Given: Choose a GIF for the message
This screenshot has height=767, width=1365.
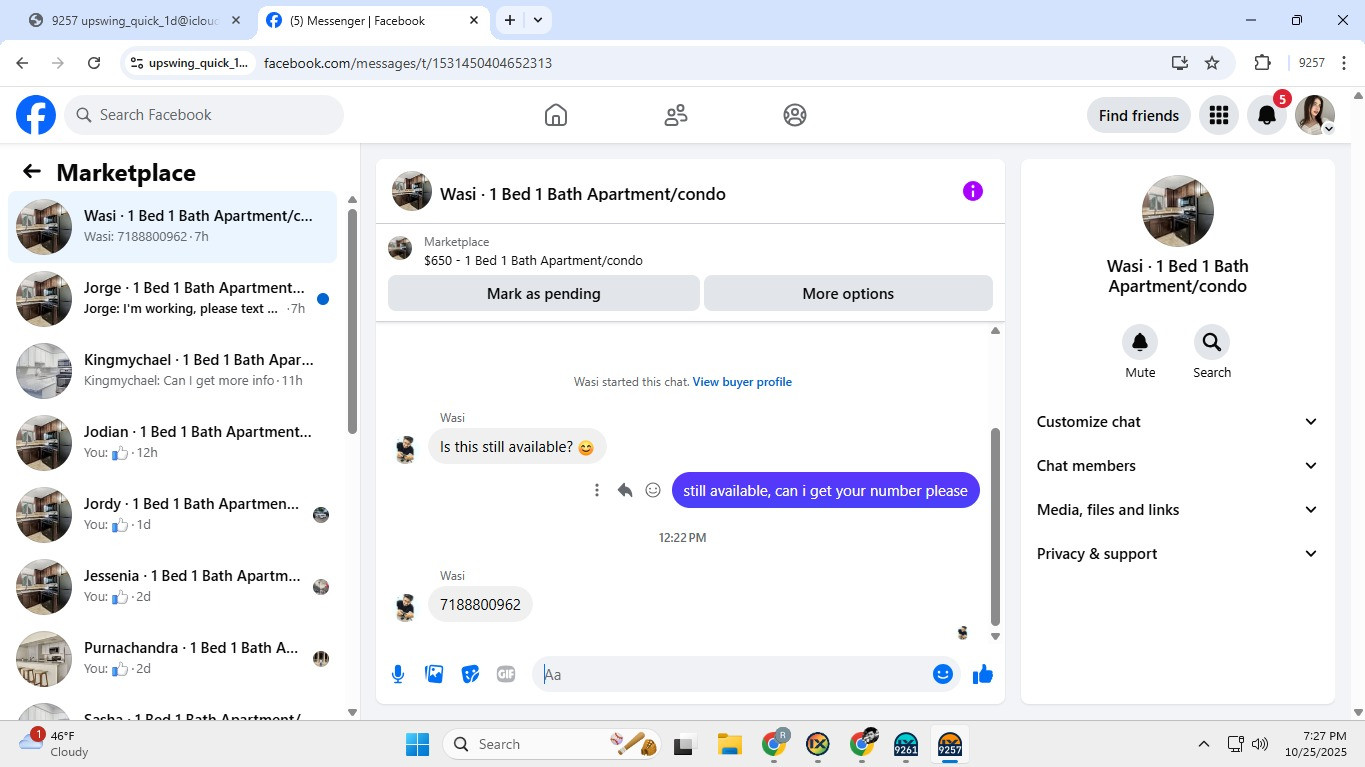Looking at the screenshot, I should coord(506,674).
